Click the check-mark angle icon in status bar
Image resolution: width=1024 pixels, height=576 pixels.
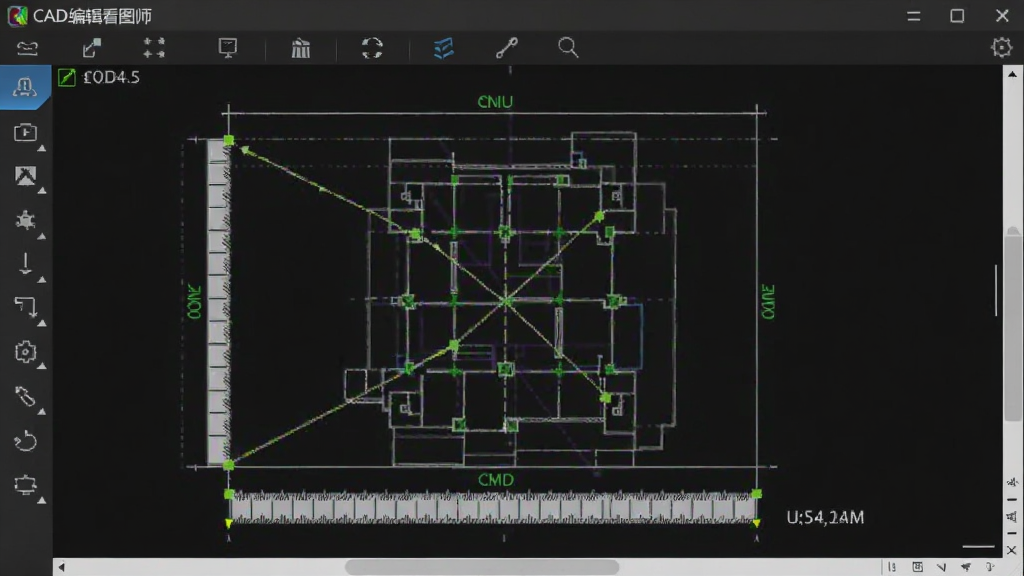tap(941, 567)
